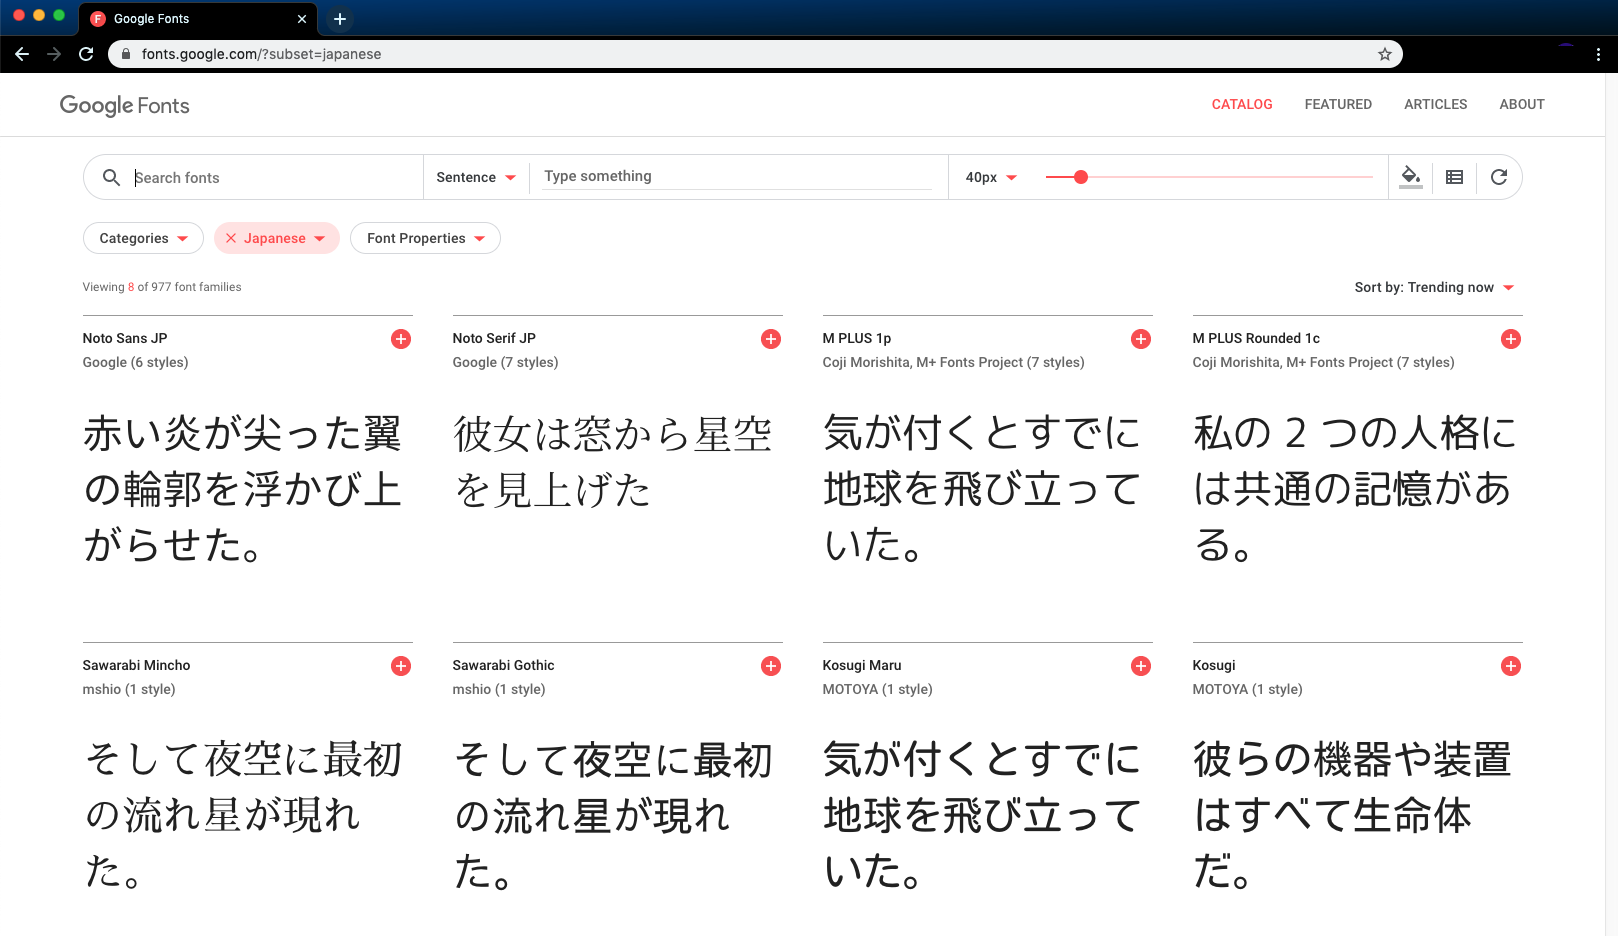Remove the Japanese filter with X icon
1618x936 pixels.
click(231, 238)
